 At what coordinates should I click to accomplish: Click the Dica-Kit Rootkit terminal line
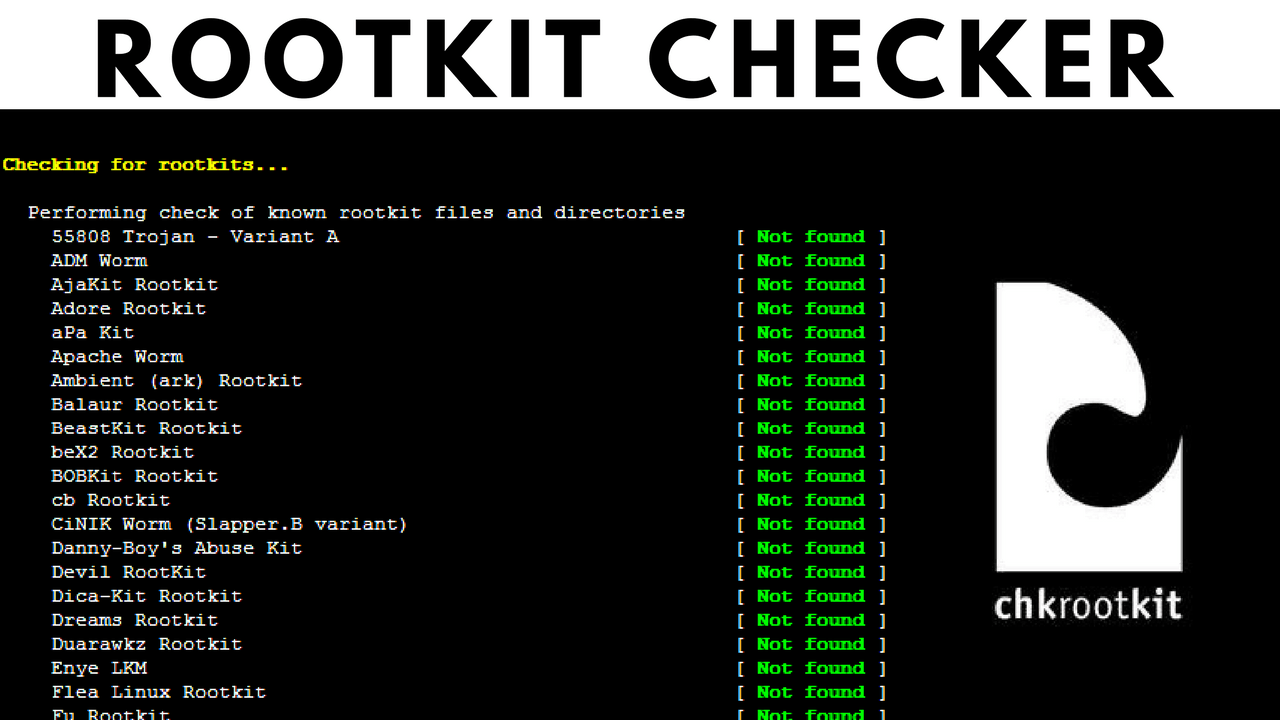[x=146, y=596]
